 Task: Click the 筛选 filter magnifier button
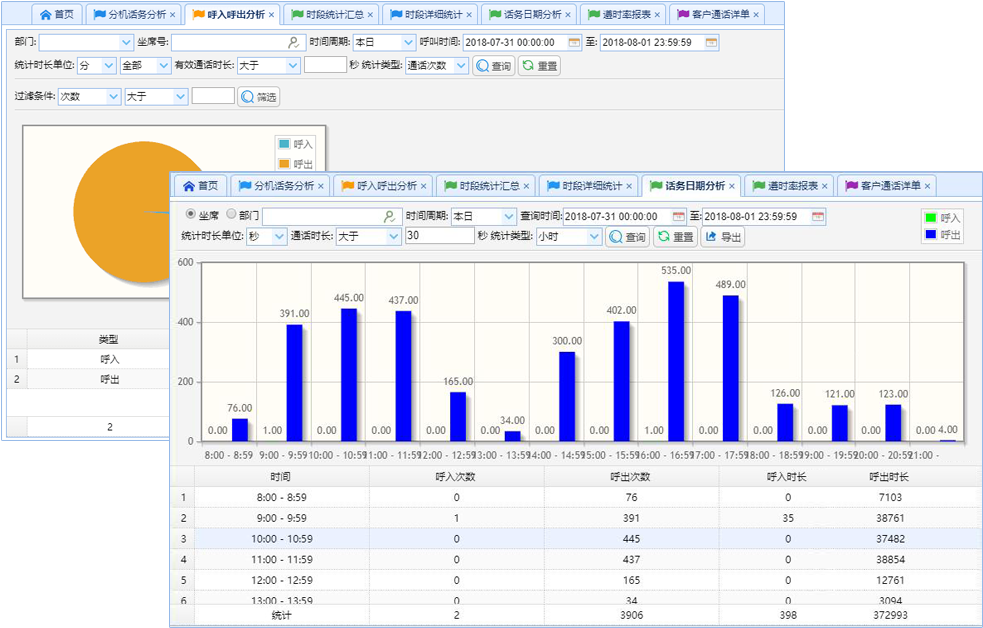pyautogui.click(x=258, y=97)
